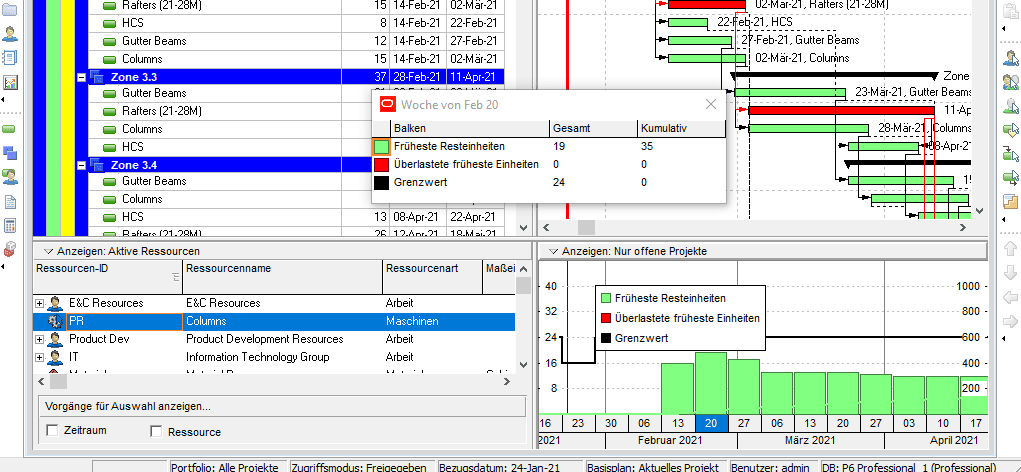1021x472 pixels.
Task: Click the indent right arrow icon
Action: [x=1011, y=320]
